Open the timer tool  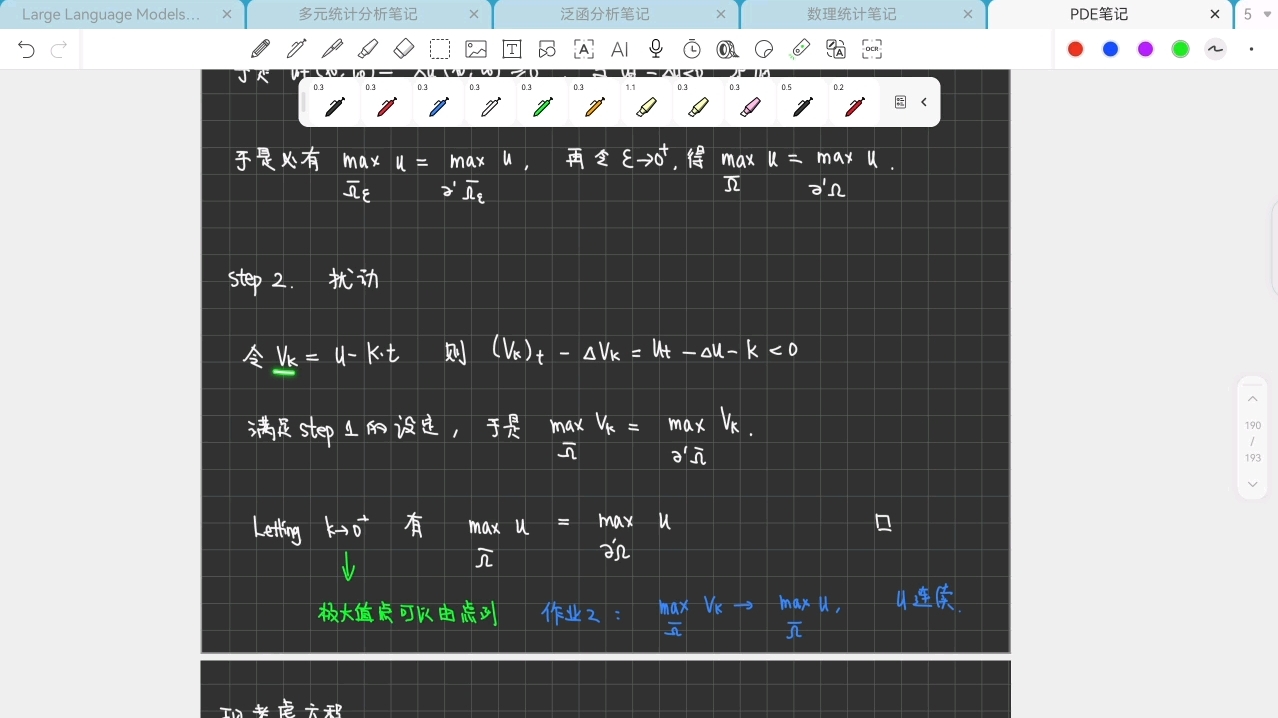(692, 49)
